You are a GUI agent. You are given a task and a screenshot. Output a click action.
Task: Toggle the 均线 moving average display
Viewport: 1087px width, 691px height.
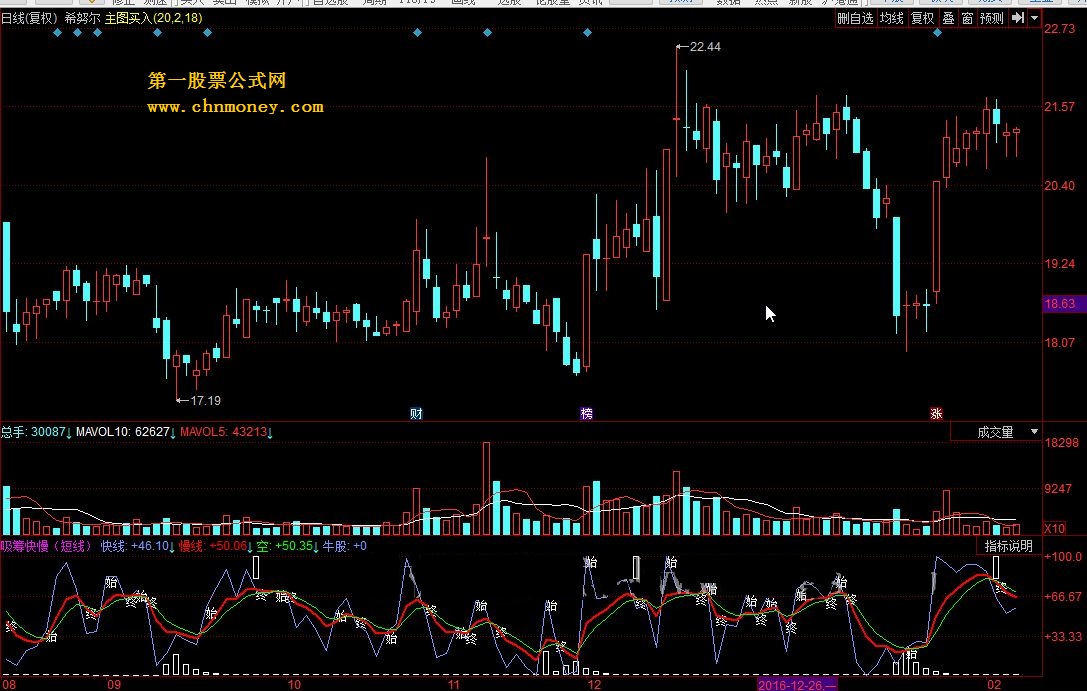[x=892, y=18]
